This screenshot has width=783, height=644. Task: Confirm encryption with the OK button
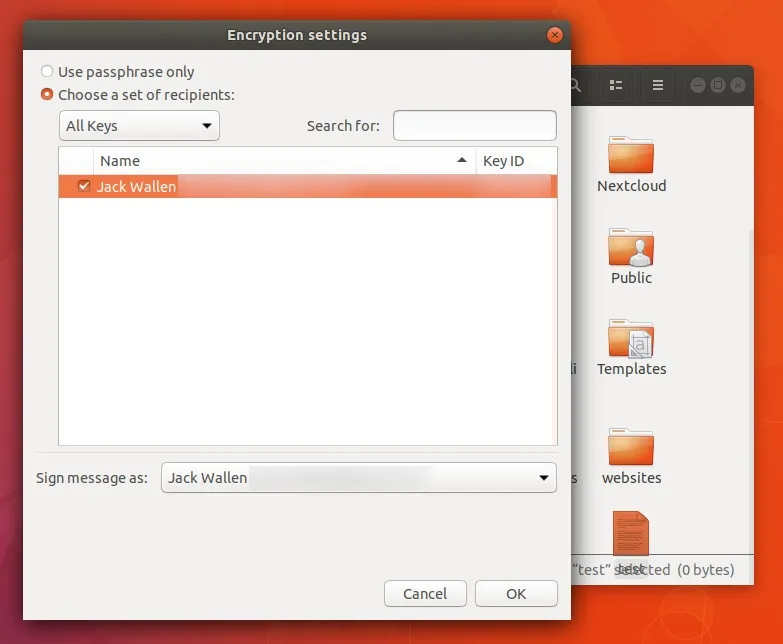pos(516,594)
